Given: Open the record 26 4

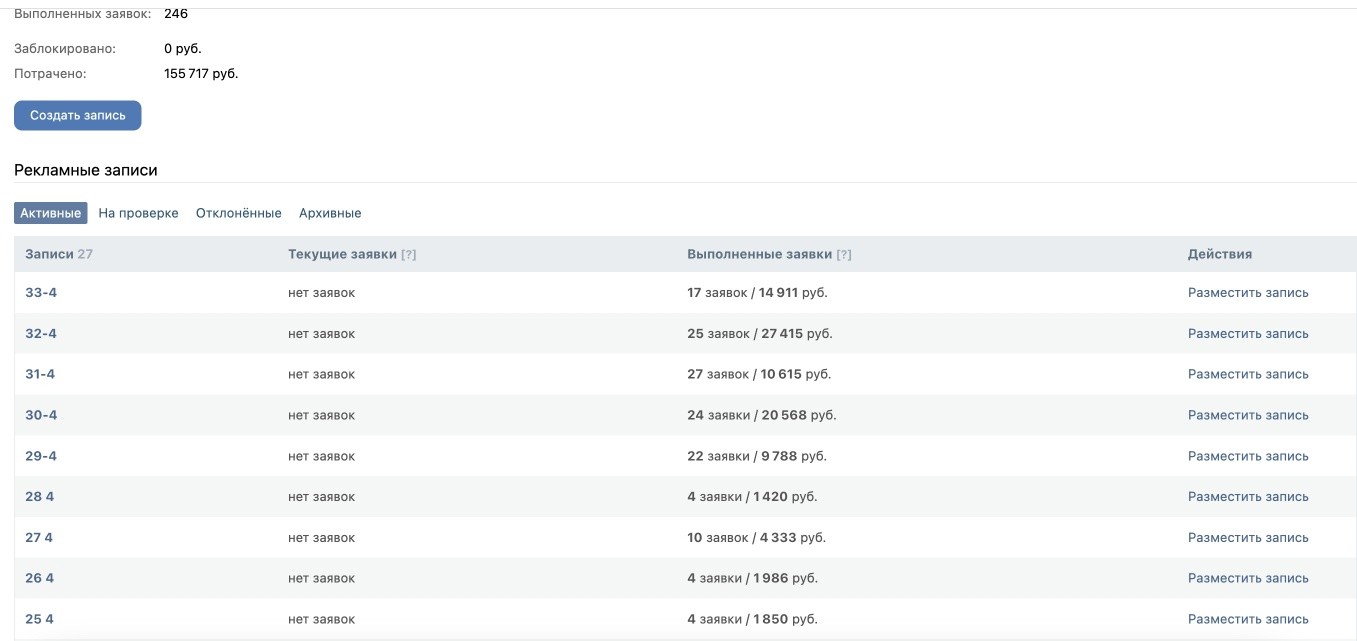Looking at the screenshot, I should tap(40, 578).
